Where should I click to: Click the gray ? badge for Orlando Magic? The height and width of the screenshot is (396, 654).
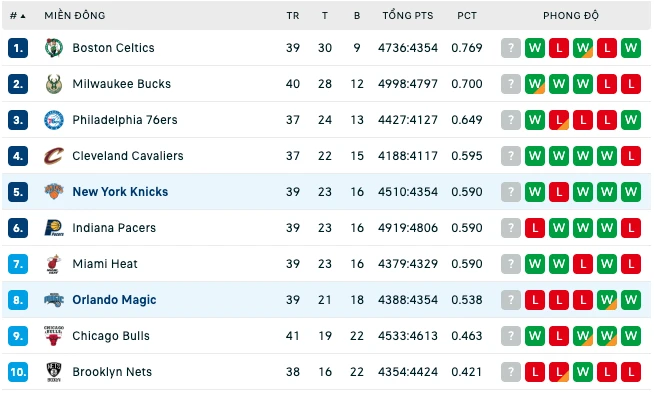511,300
